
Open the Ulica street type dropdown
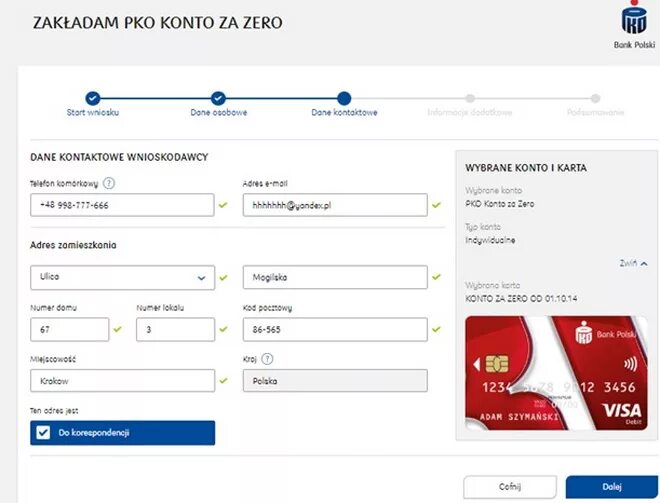coord(122,277)
